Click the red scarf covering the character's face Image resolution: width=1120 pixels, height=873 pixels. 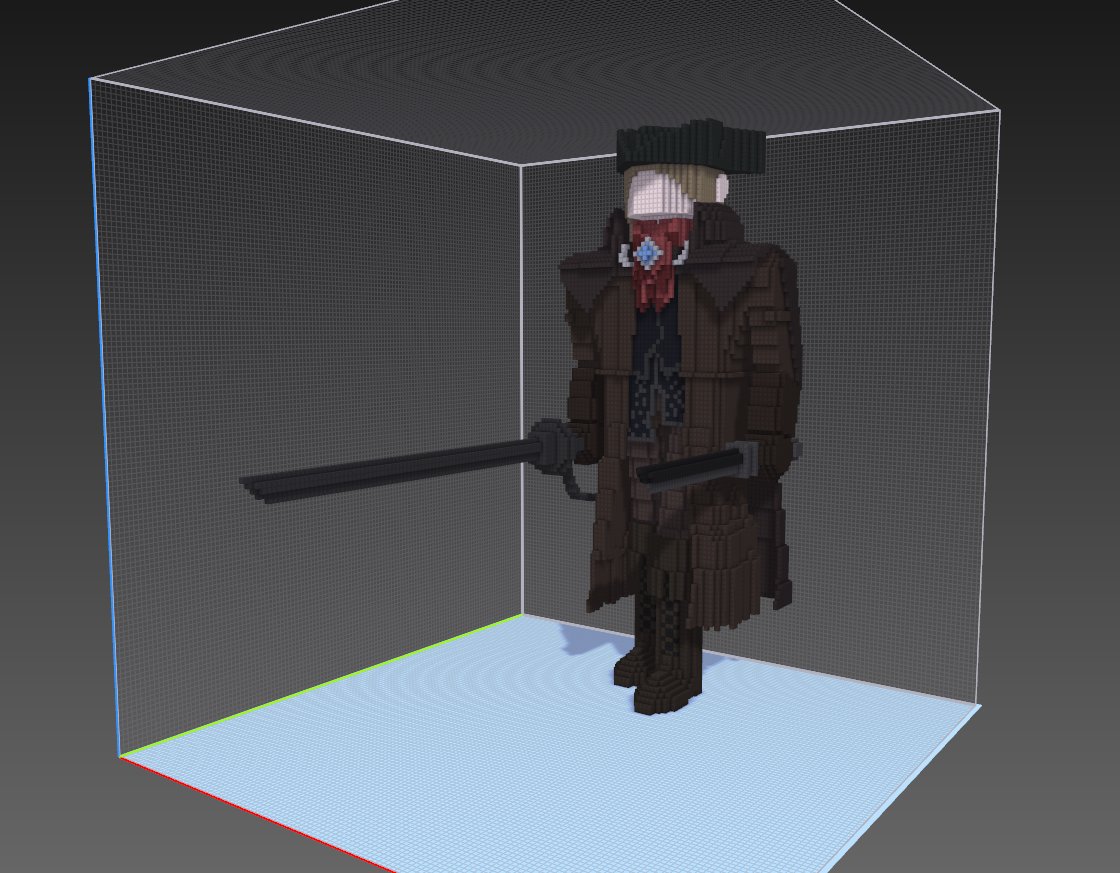[x=657, y=263]
